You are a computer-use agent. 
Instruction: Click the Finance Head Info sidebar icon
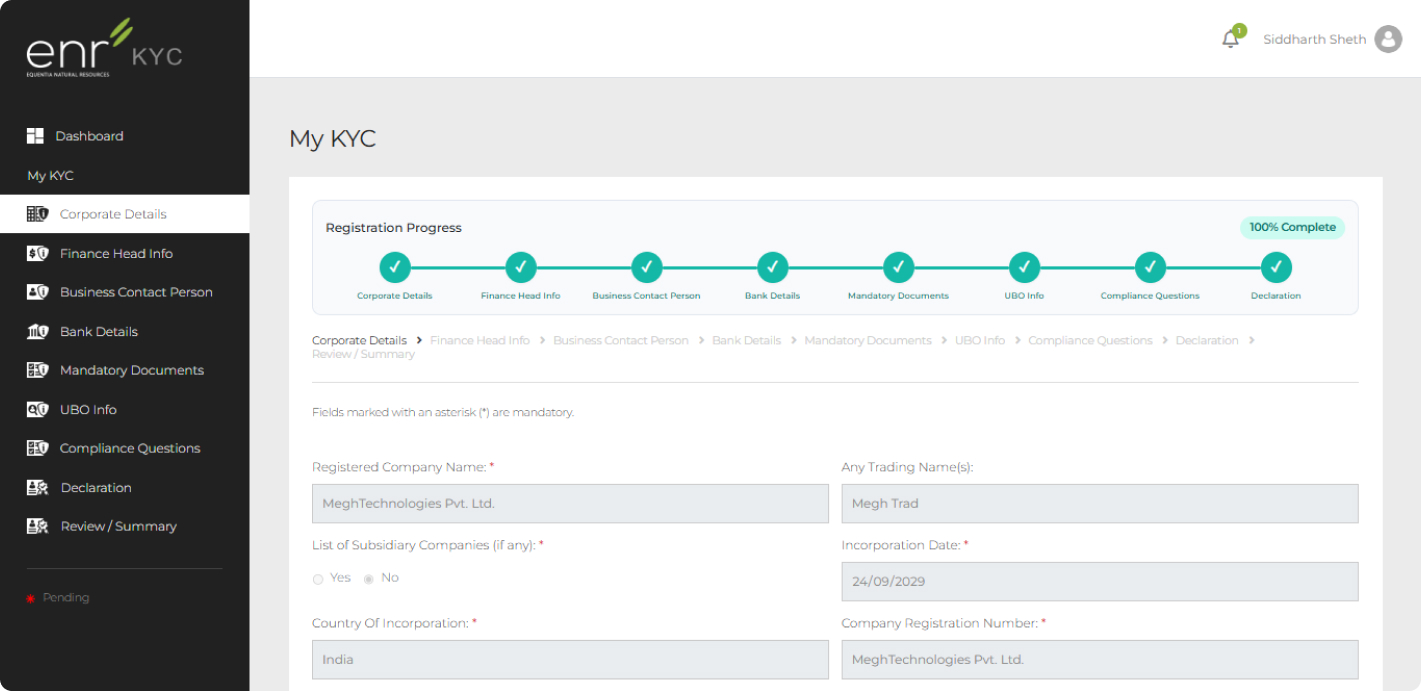click(x=37, y=253)
